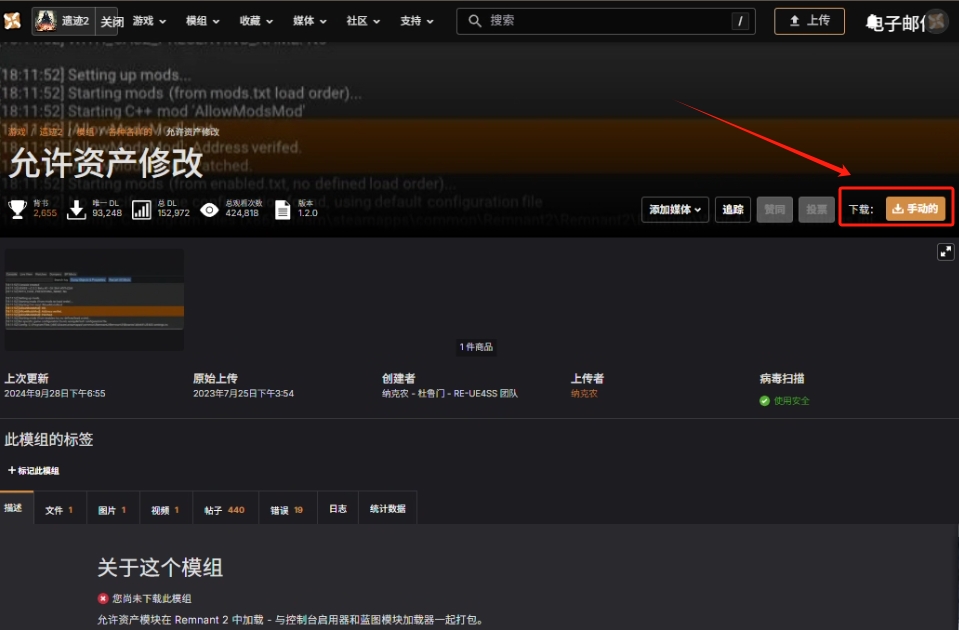Click the total views eye icon

[209, 210]
